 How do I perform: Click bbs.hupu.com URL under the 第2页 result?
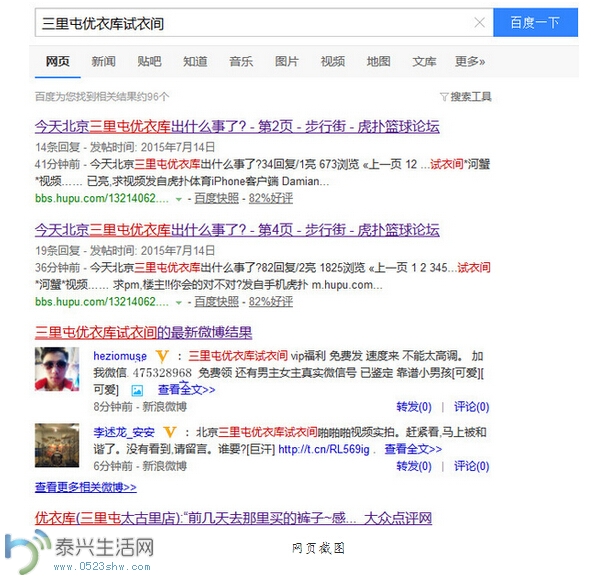point(102,198)
